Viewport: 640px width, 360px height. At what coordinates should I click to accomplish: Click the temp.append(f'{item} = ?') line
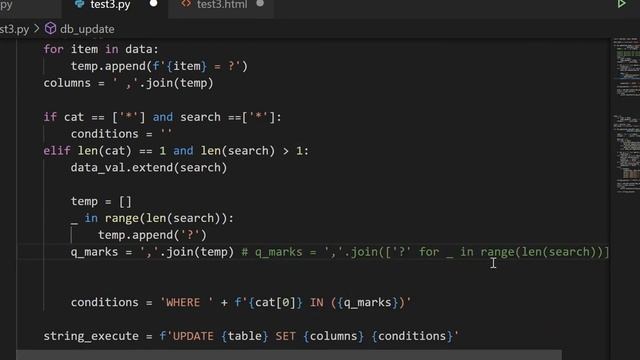click(x=159, y=66)
